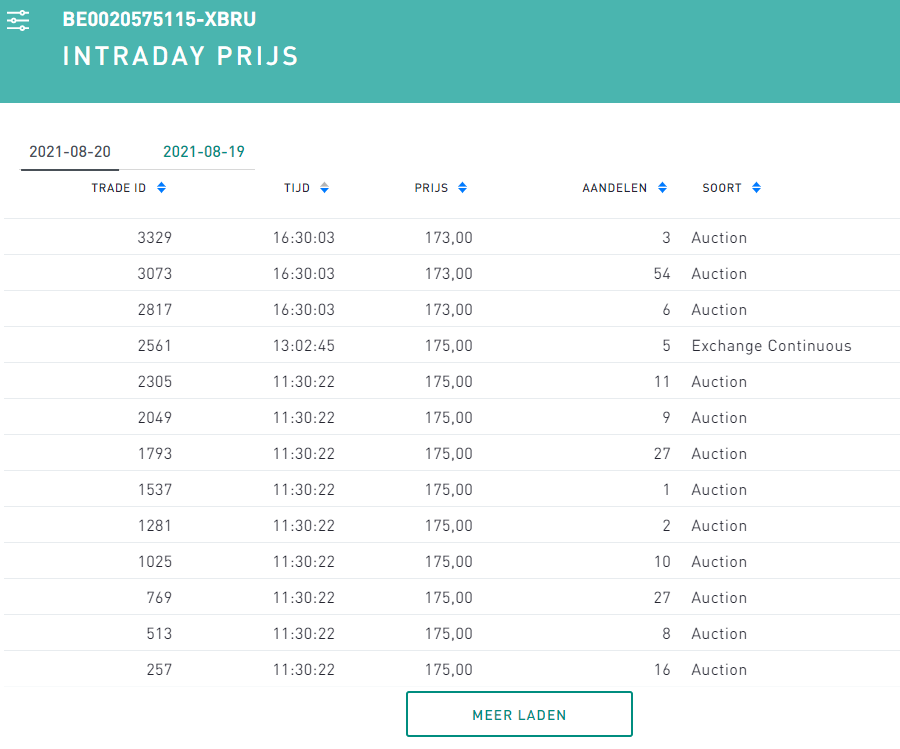
Task: Open the filter settings sliders icon
Action: coord(18,20)
